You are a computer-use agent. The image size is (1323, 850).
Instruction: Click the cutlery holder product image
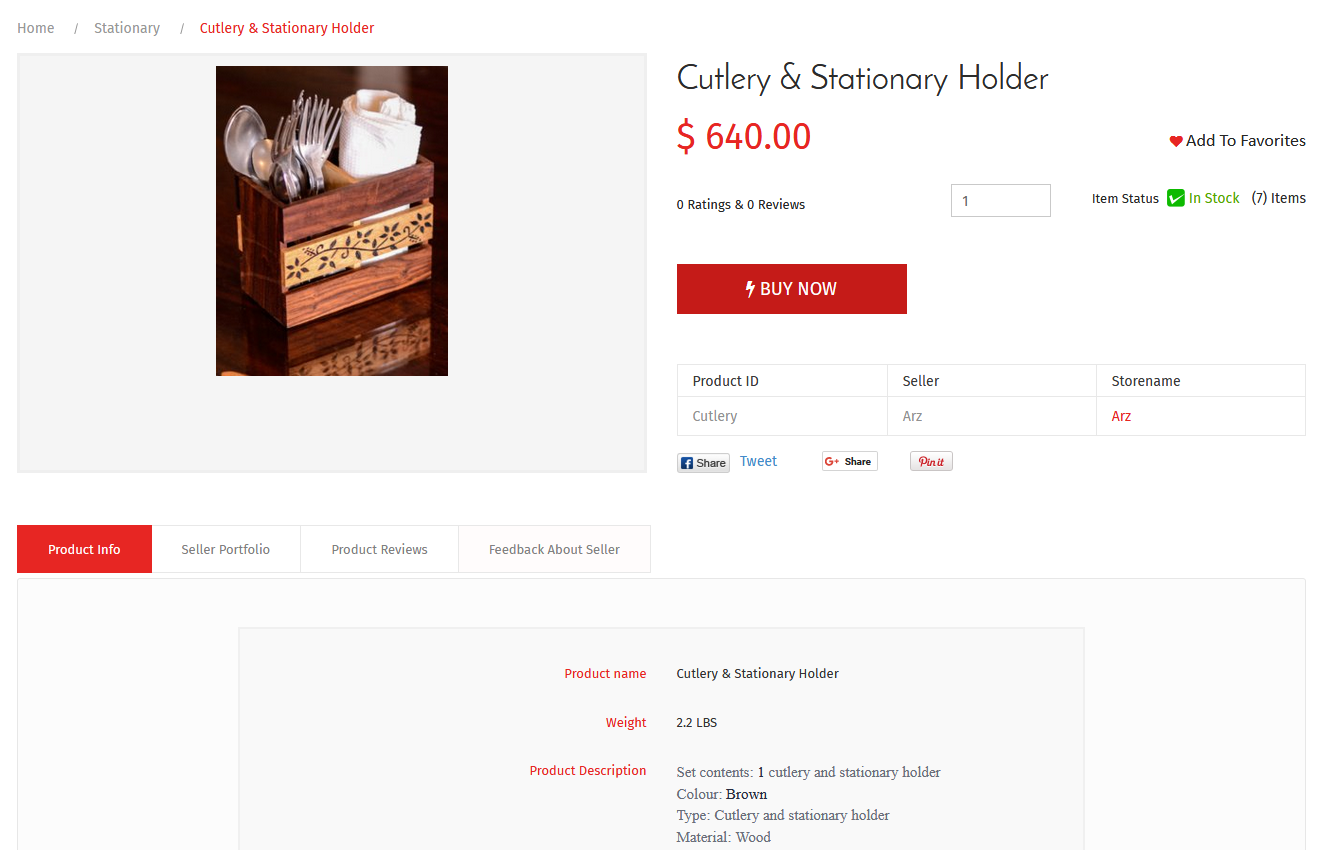coord(332,221)
